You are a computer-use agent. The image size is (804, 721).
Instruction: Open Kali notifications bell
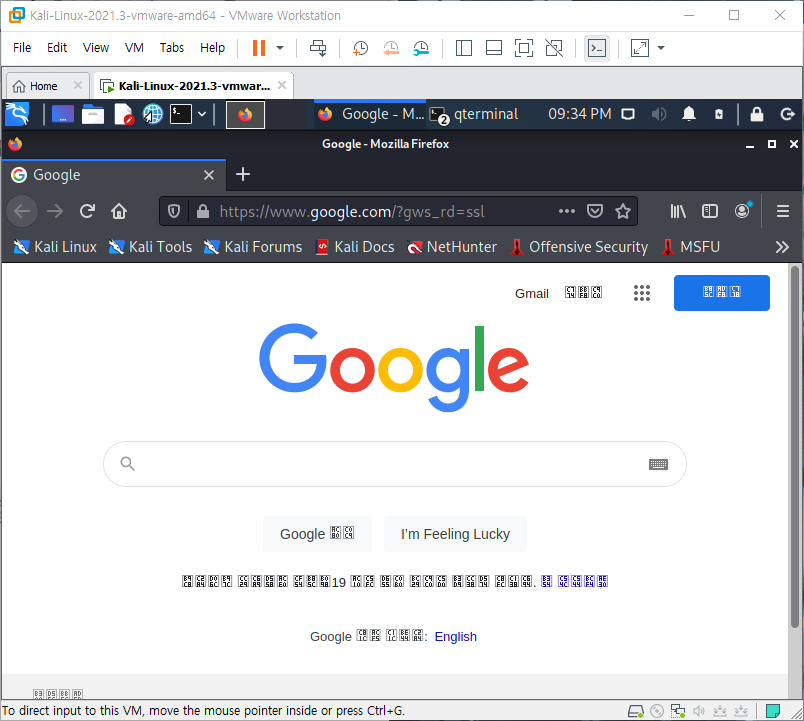689,114
